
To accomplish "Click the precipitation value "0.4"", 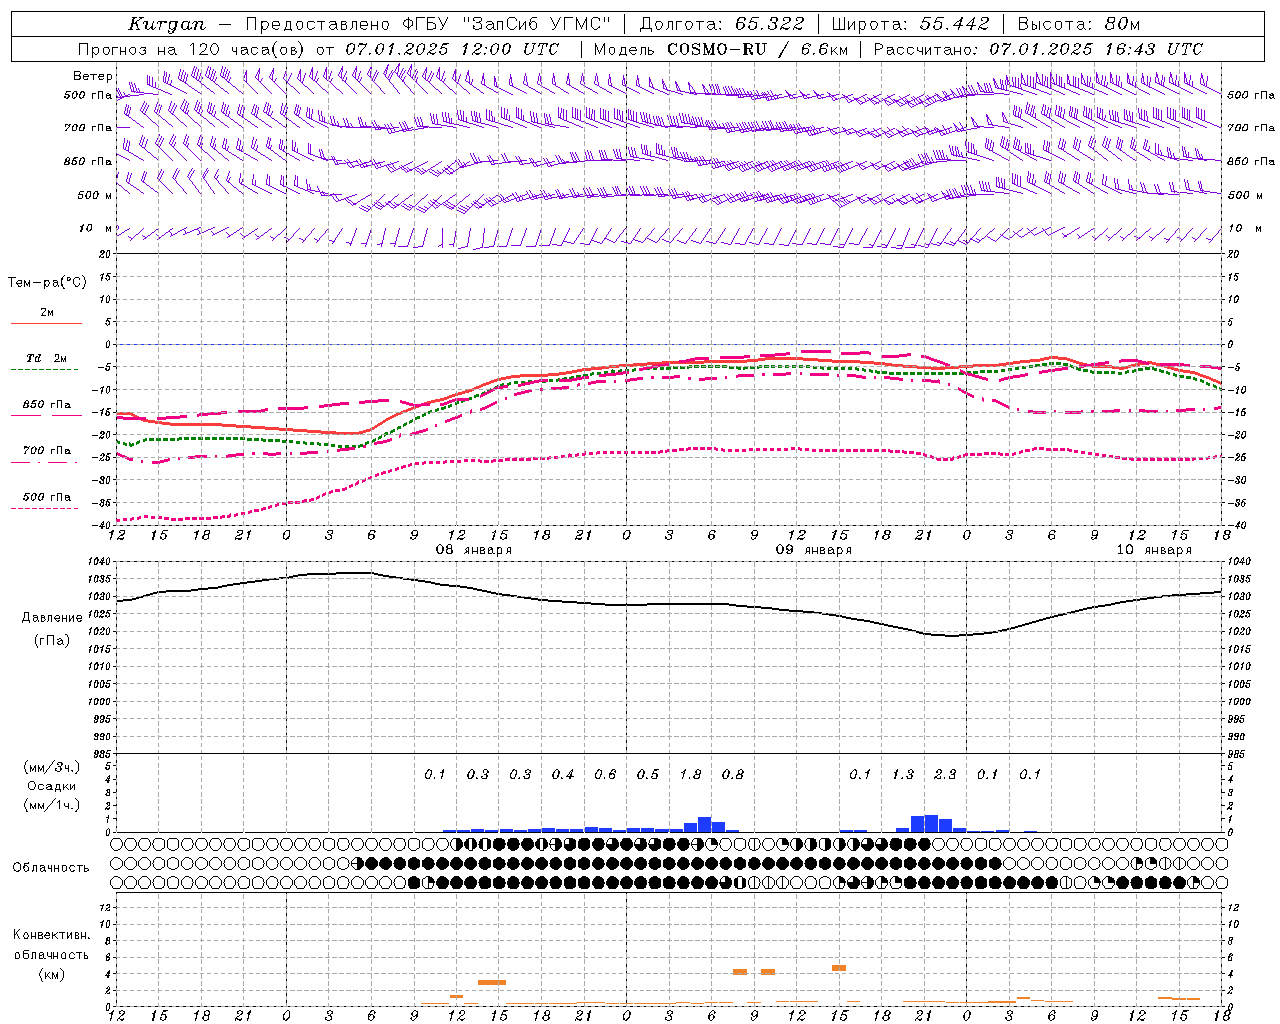I will [563, 775].
